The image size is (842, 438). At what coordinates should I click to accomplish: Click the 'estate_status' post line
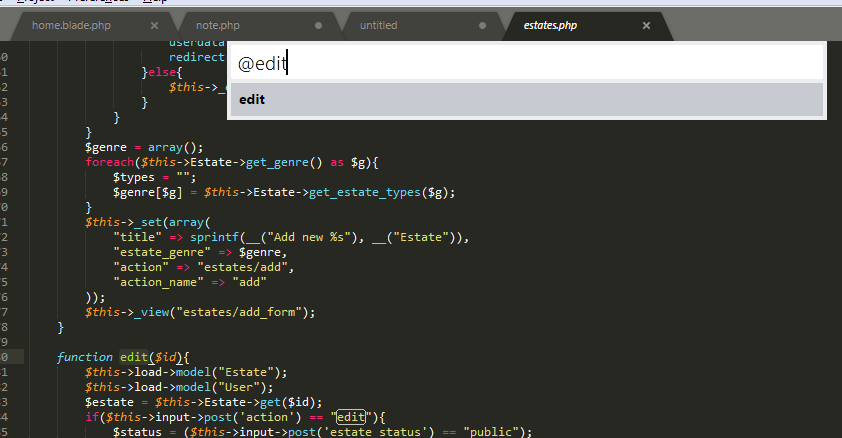[x=322, y=432]
